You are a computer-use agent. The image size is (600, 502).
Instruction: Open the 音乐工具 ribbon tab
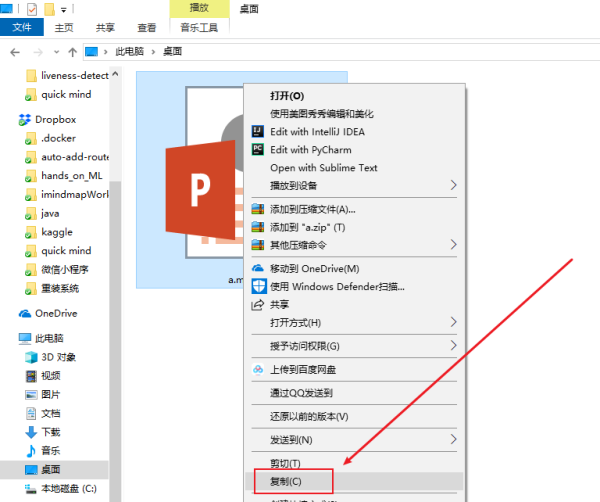199,28
